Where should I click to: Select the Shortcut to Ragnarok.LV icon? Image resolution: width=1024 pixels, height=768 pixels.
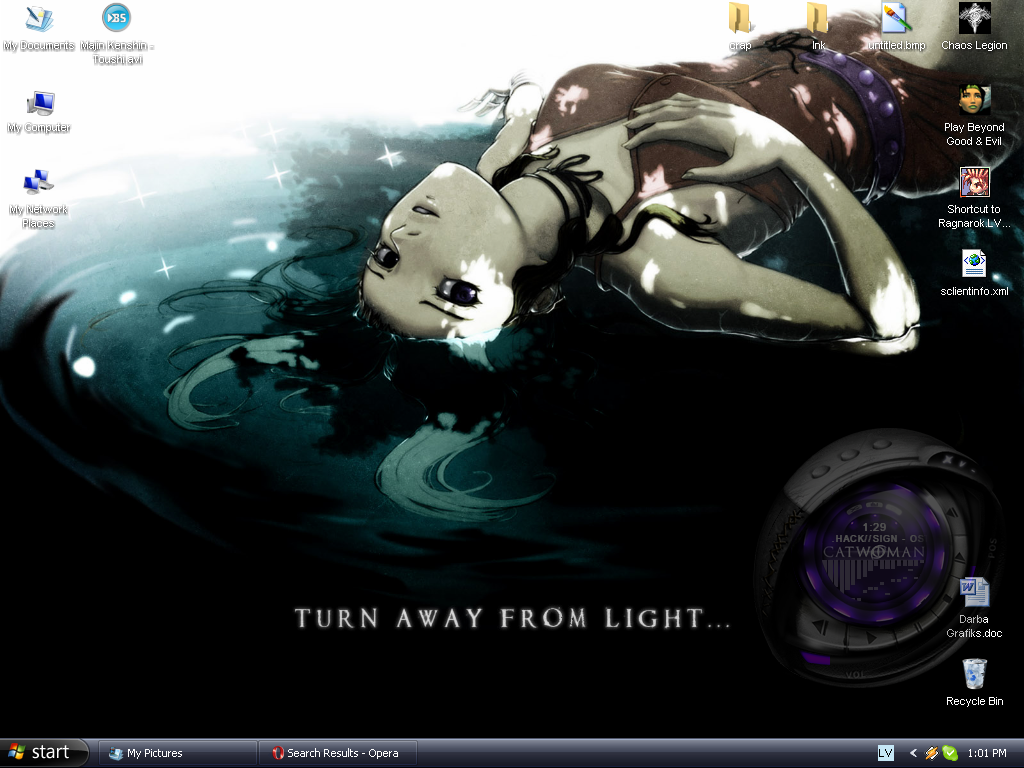click(x=974, y=199)
